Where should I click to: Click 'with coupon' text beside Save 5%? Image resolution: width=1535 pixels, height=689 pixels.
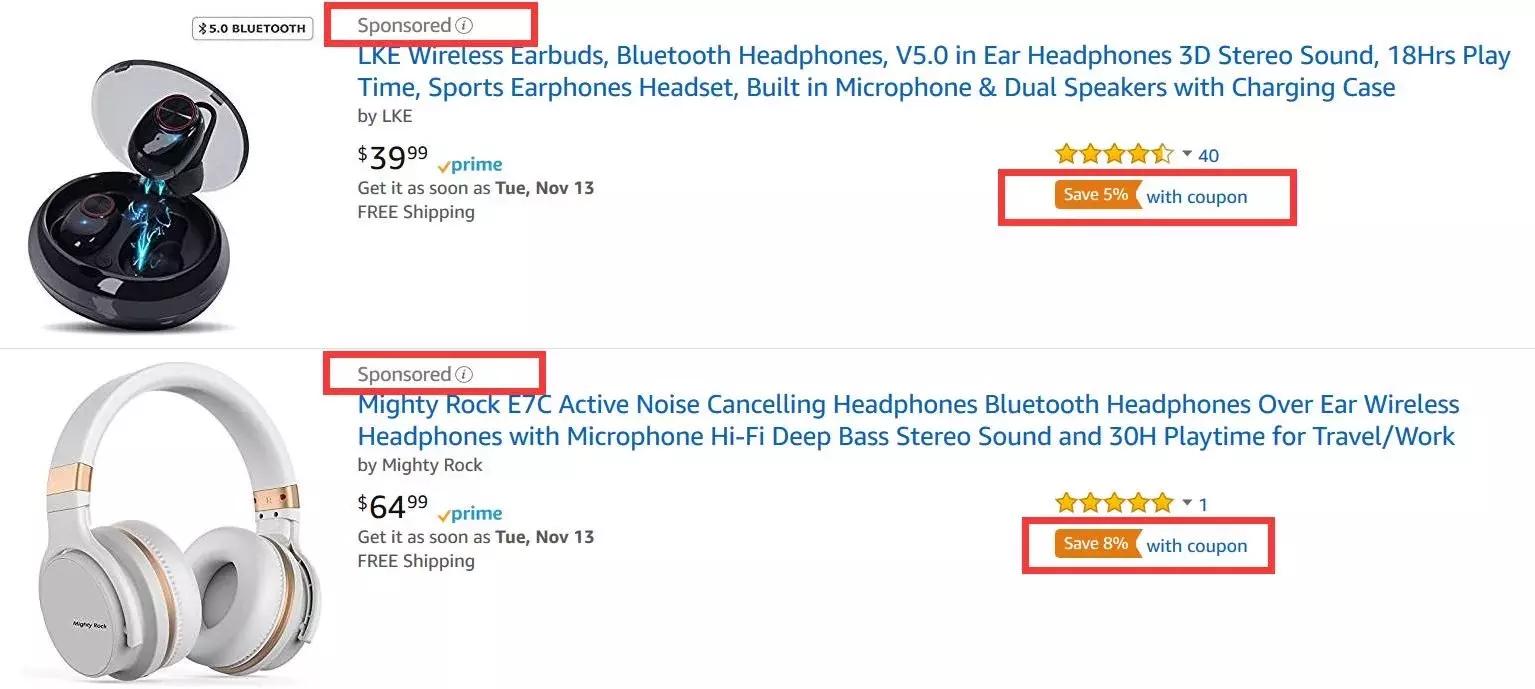[x=1197, y=197]
